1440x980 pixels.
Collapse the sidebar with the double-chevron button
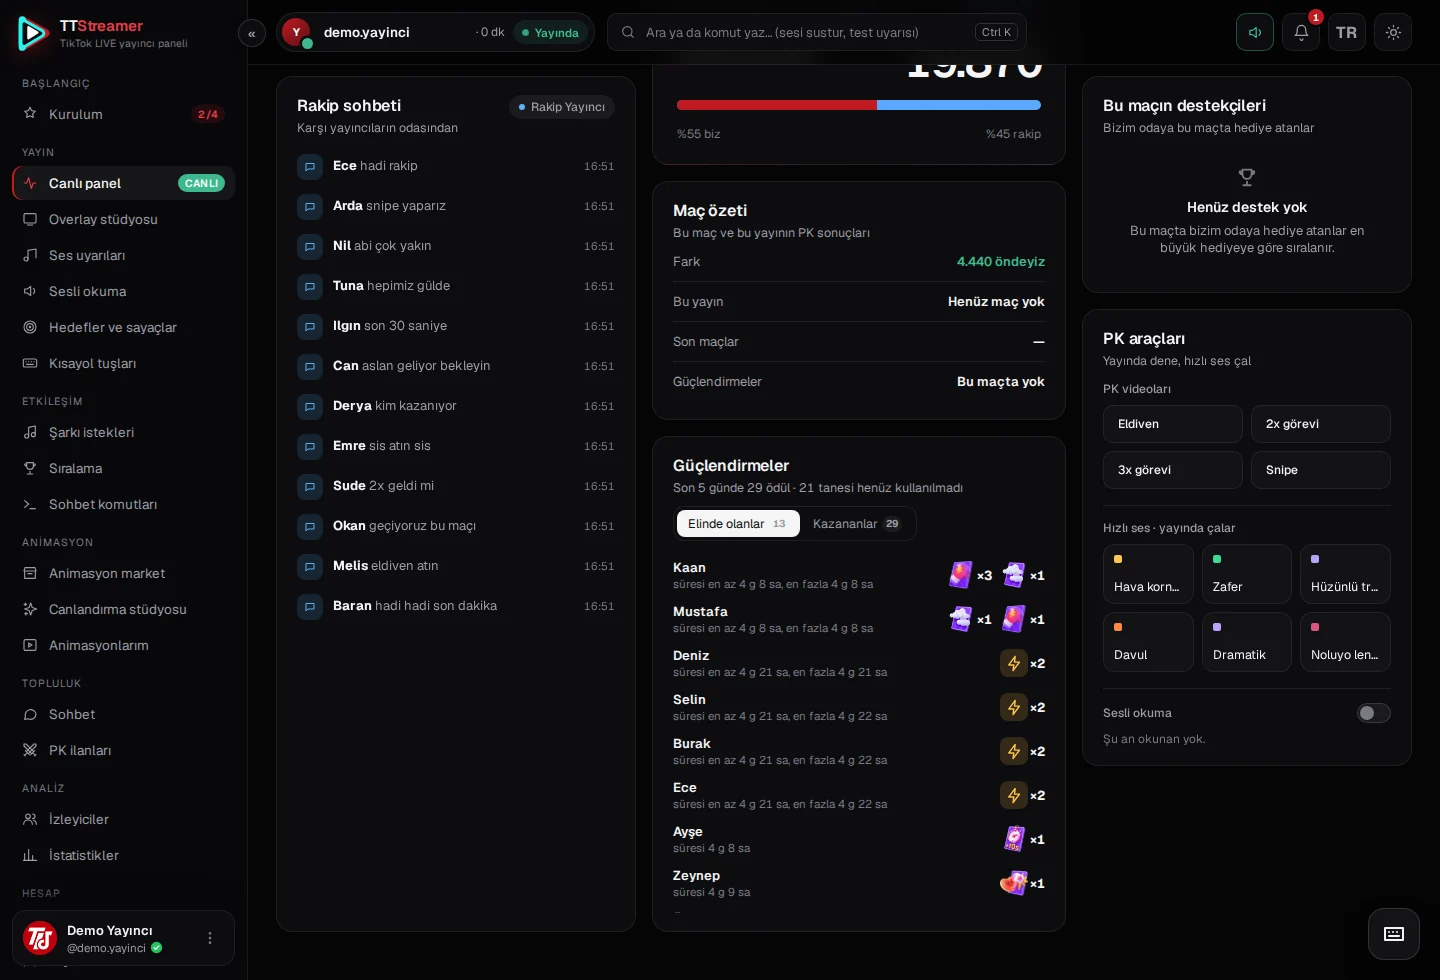coord(252,33)
